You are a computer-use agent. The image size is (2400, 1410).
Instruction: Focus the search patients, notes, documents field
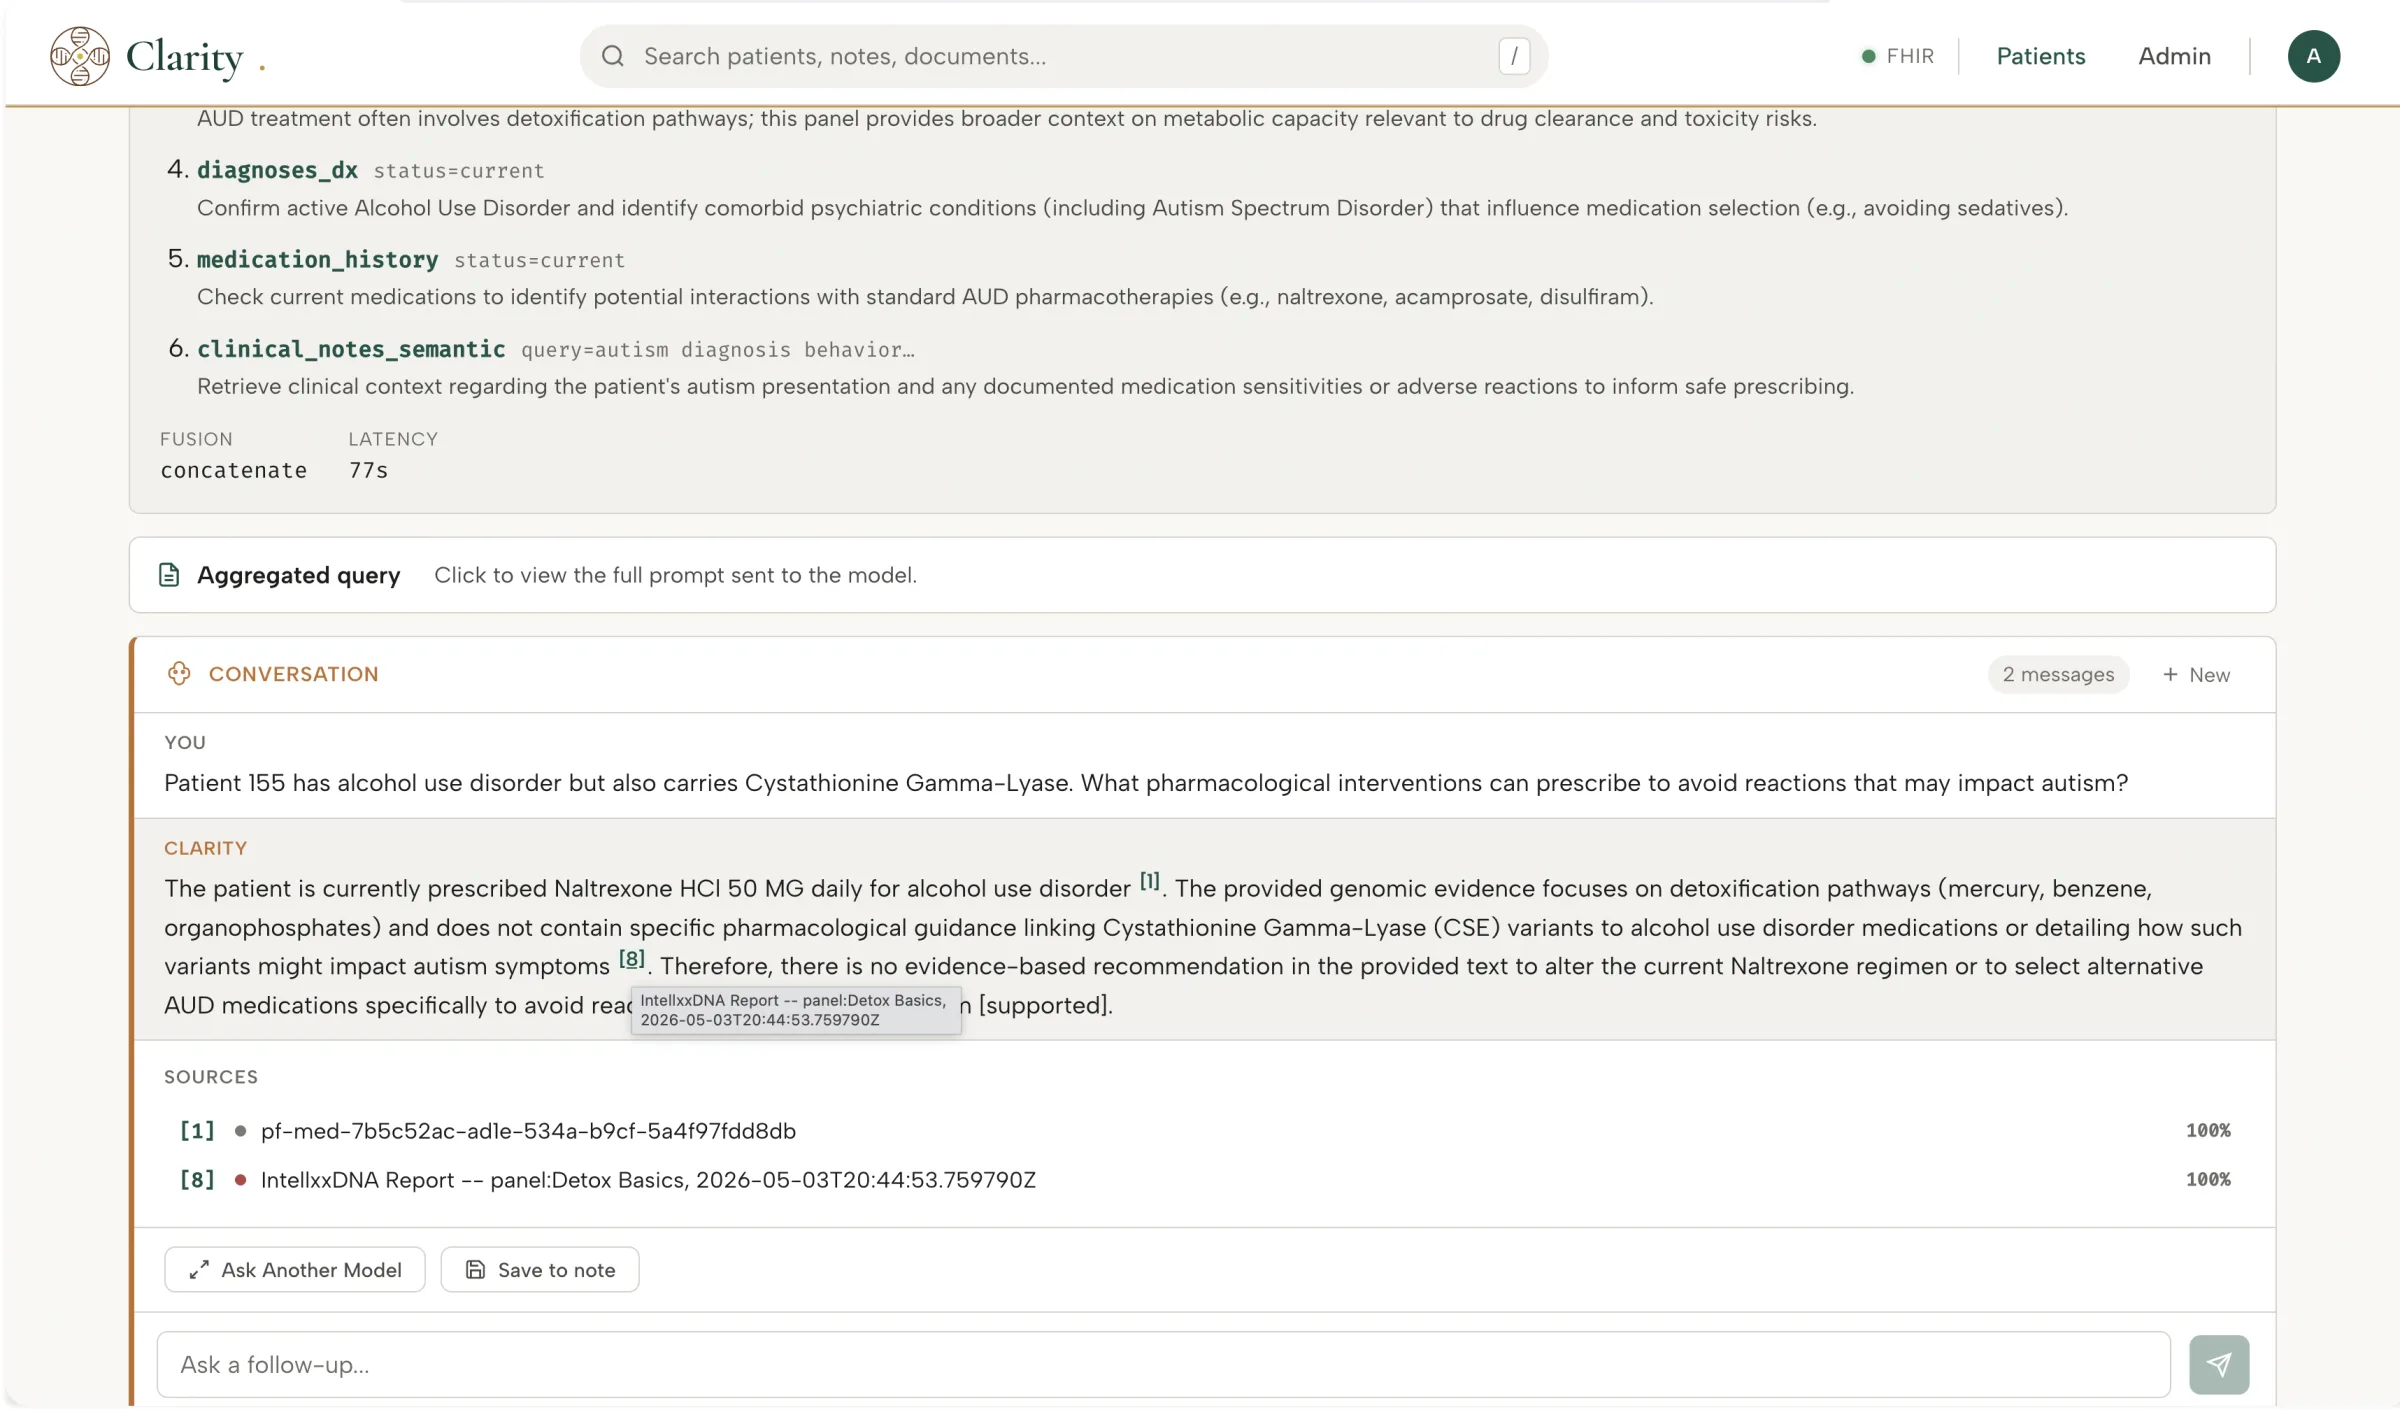point(1064,56)
